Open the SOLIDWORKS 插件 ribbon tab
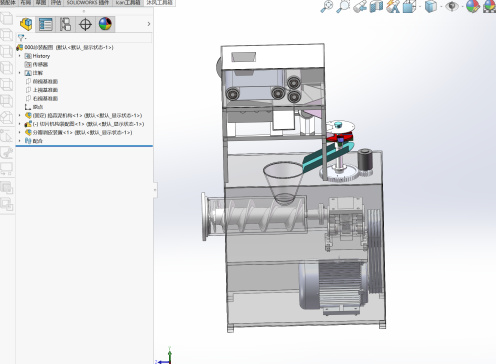This screenshot has height=364, width=496. (x=88, y=3)
